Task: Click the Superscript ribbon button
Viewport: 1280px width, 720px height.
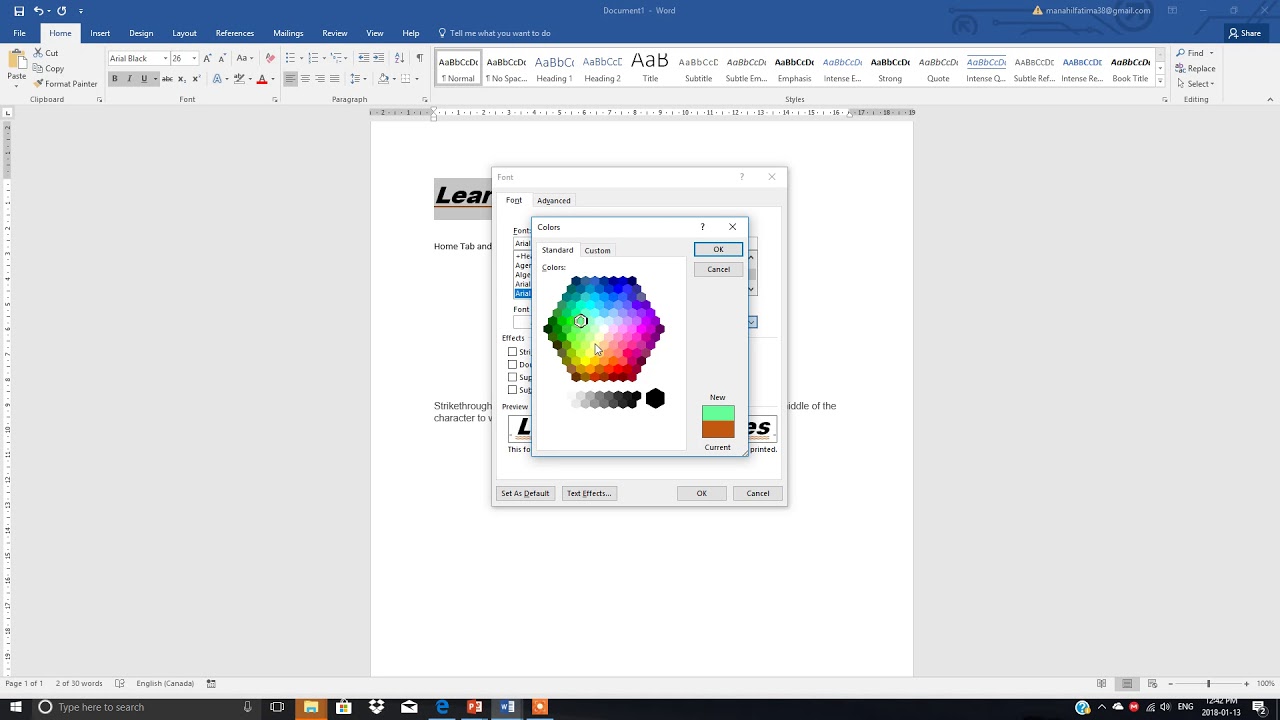Action: pyautogui.click(x=195, y=79)
